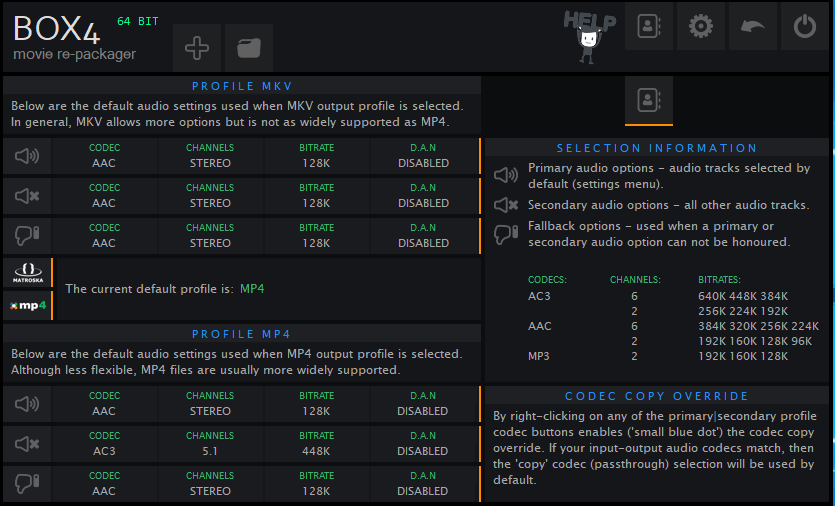The image size is (835, 506).
Task: Select the underlined profile tab icon
Action: click(x=649, y=100)
